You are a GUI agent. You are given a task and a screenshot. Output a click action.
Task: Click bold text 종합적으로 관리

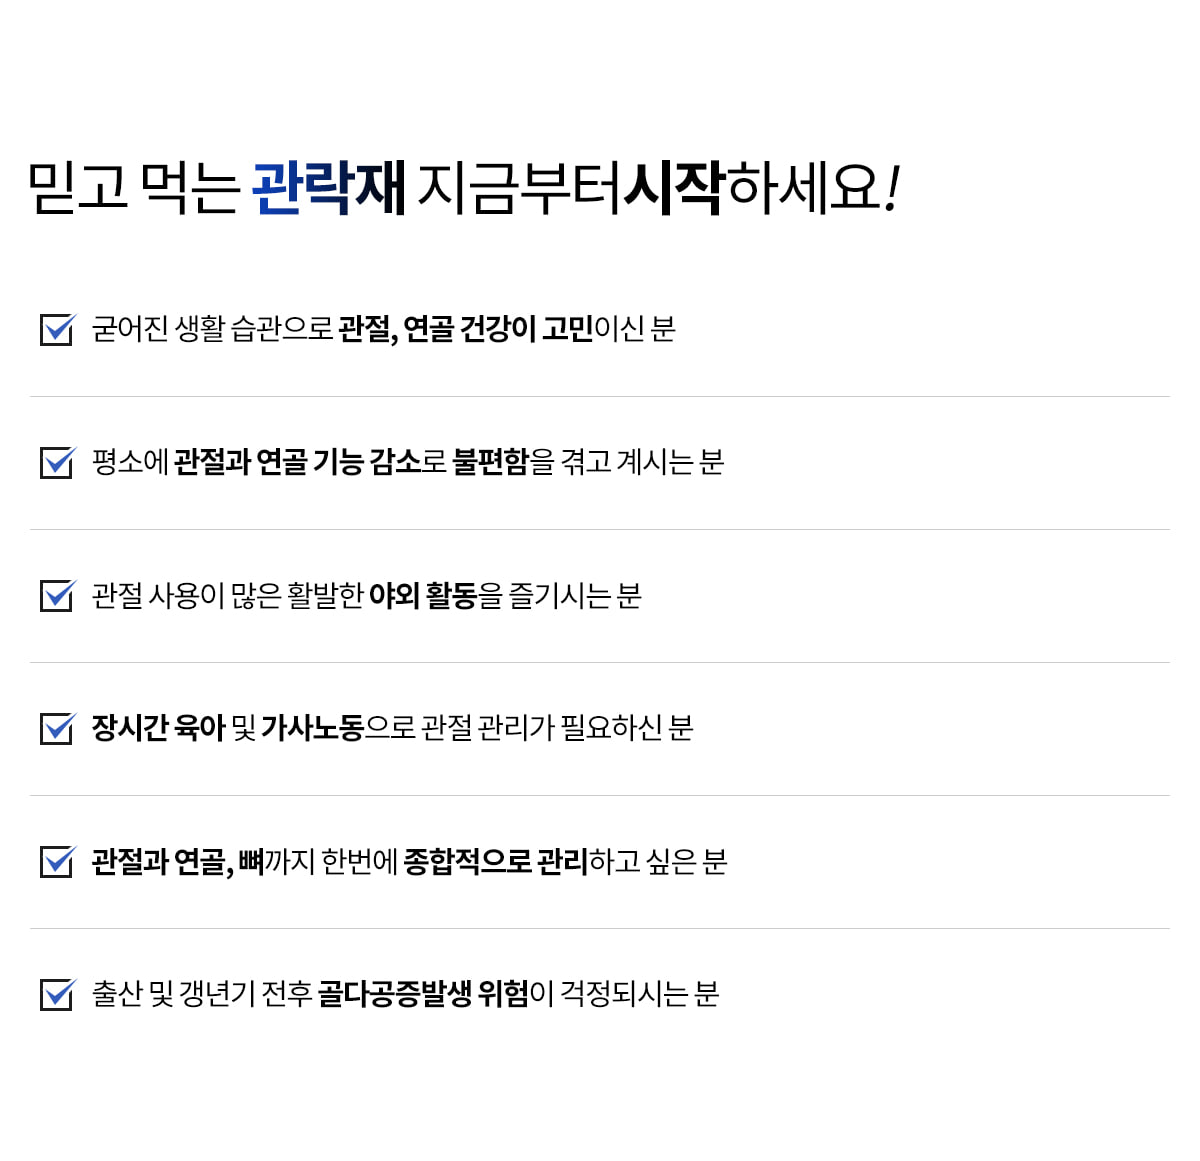tap(495, 861)
